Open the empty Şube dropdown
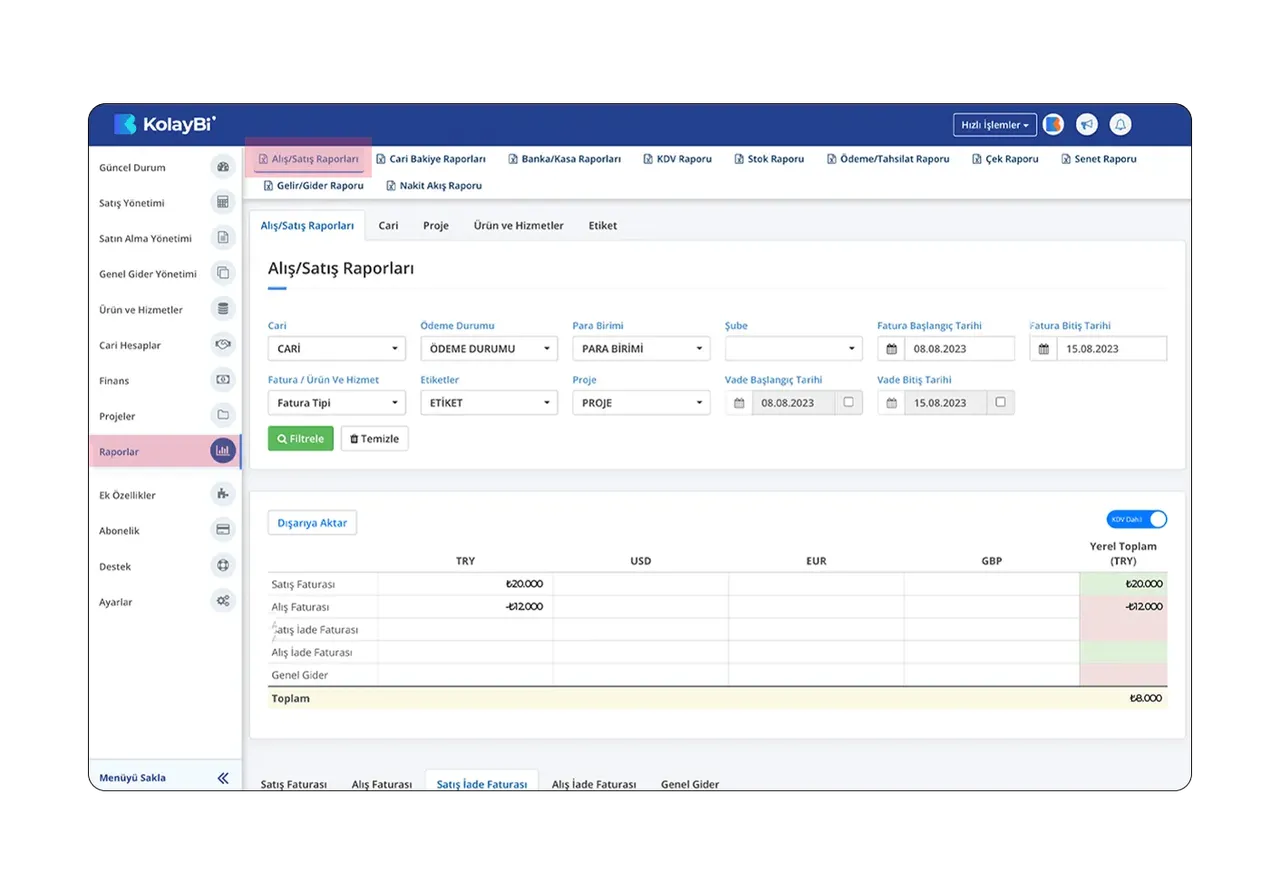 [793, 349]
